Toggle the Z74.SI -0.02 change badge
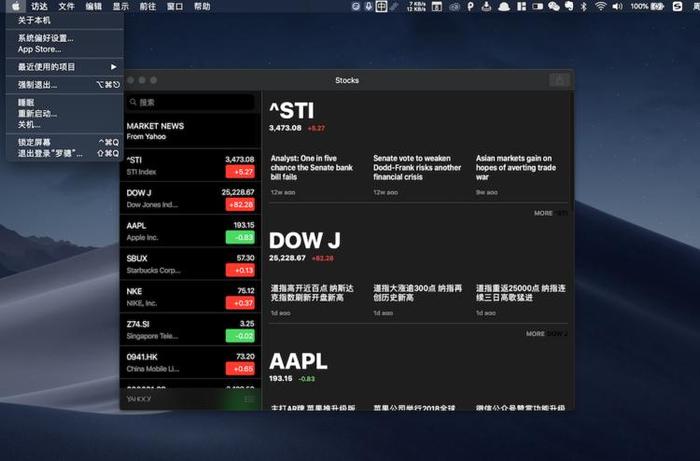700x461 pixels. tap(240, 336)
